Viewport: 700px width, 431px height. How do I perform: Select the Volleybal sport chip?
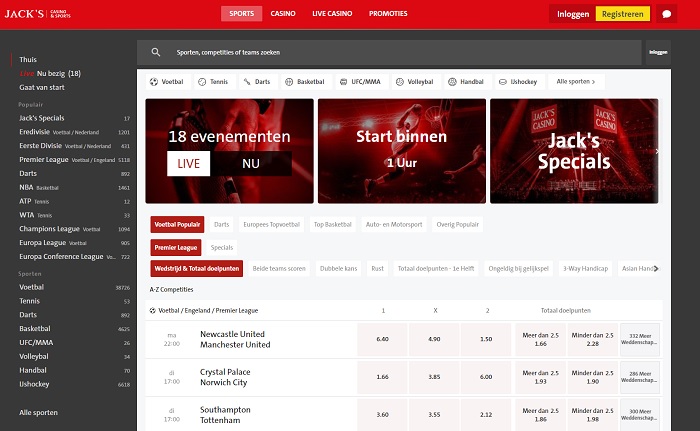click(x=416, y=82)
